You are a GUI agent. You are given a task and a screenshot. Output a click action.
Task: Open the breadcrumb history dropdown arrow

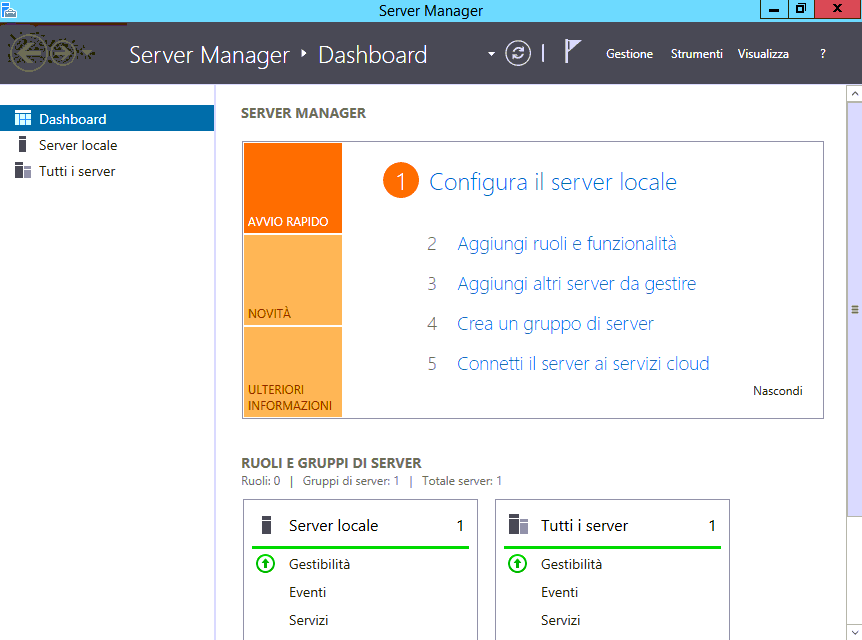pyautogui.click(x=491, y=54)
